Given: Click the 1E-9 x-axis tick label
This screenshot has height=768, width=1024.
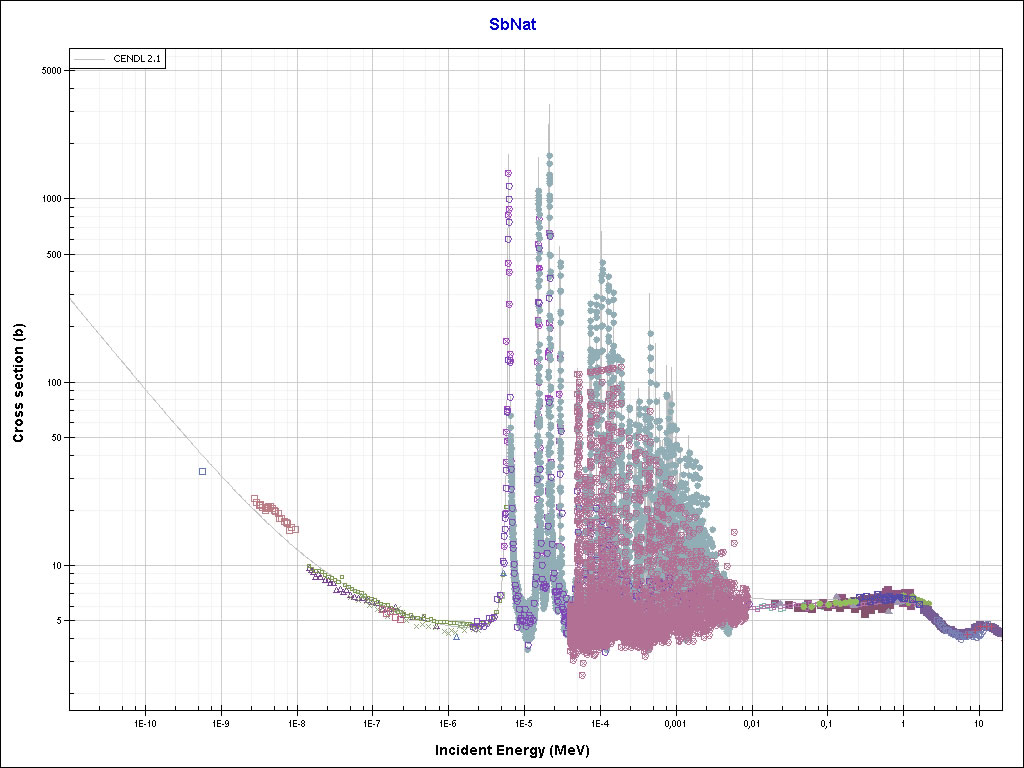Looking at the screenshot, I should tap(221, 722).
